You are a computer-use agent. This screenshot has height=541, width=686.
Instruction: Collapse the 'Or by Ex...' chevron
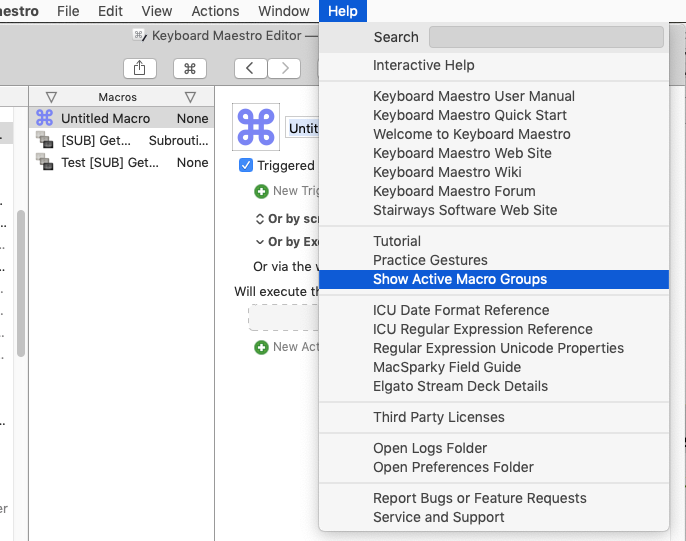(259, 242)
